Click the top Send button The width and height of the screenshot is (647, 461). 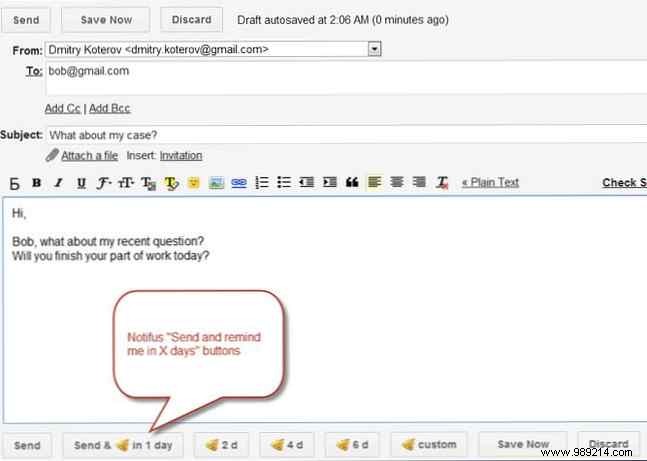(x=26, y=20)
